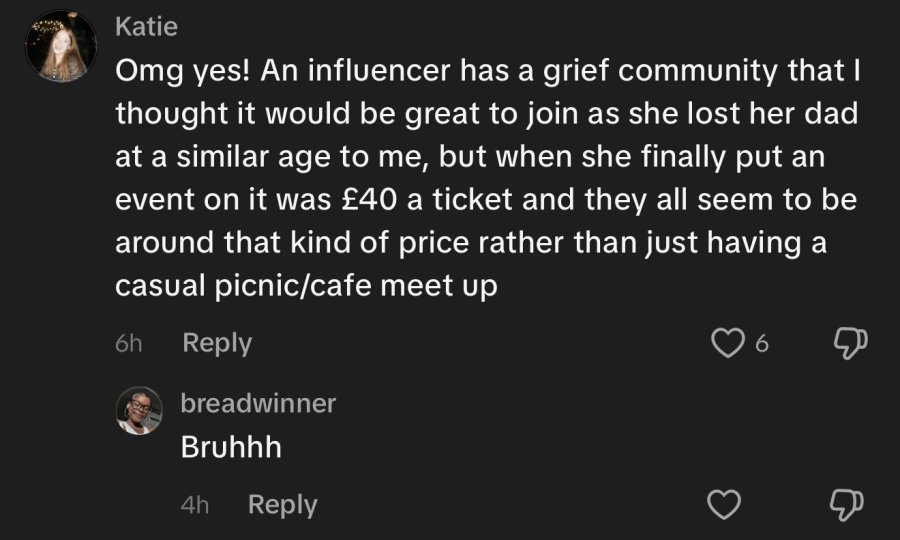Image resolution: width=900 pixels, height=540 pixels.
Task: Visit breadwinner's profile via username
Action: (x=258, y=403)
